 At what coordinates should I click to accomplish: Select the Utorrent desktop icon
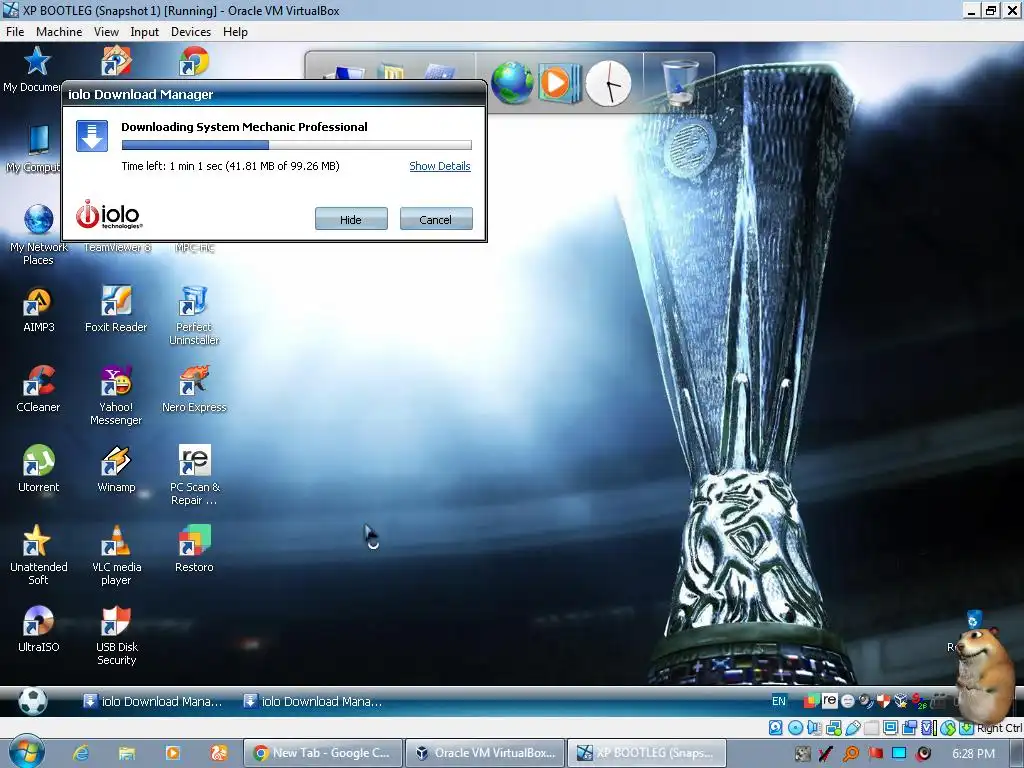39,461
